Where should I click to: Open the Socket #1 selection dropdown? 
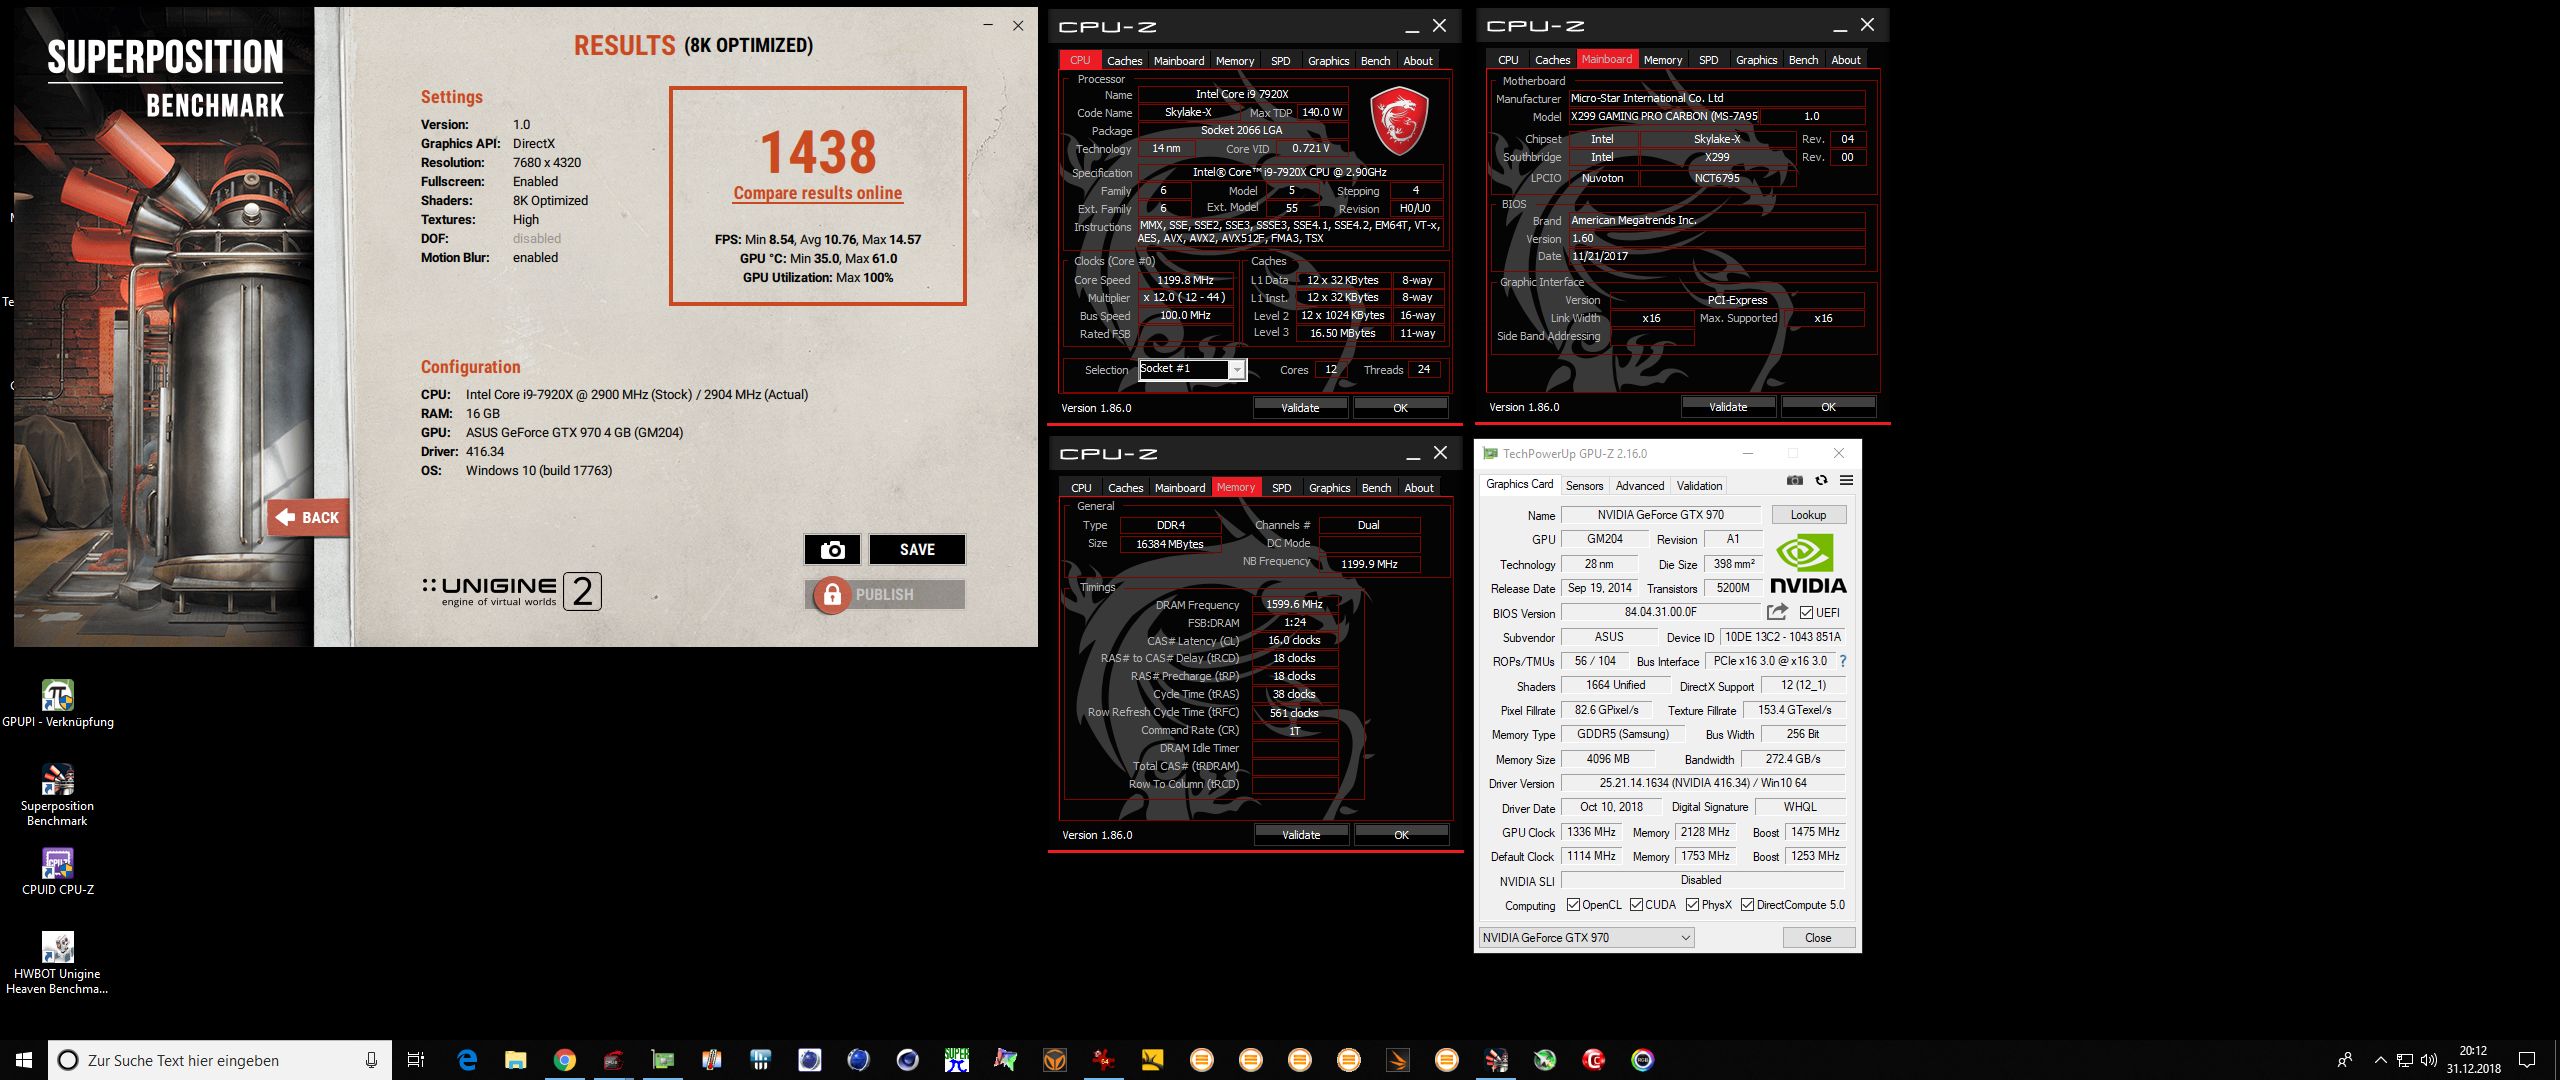pyautogui.click(x=1237, y=370)
